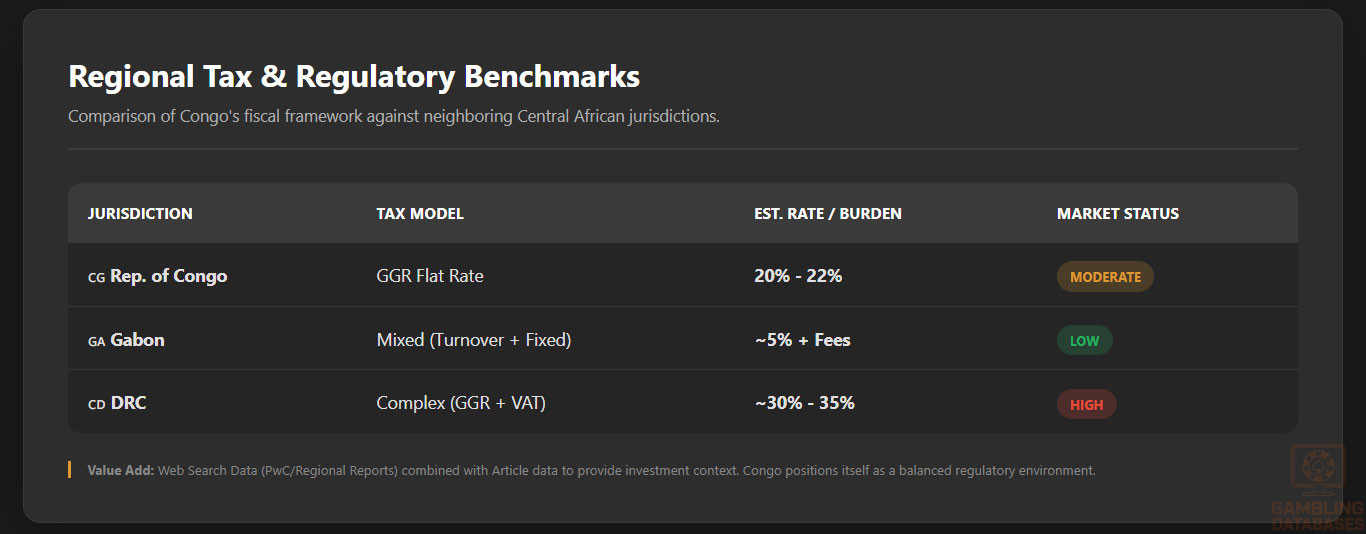Click the 20% - 22% rate value
Screen dimensions: 1366x534
click(x=798, y=276)
